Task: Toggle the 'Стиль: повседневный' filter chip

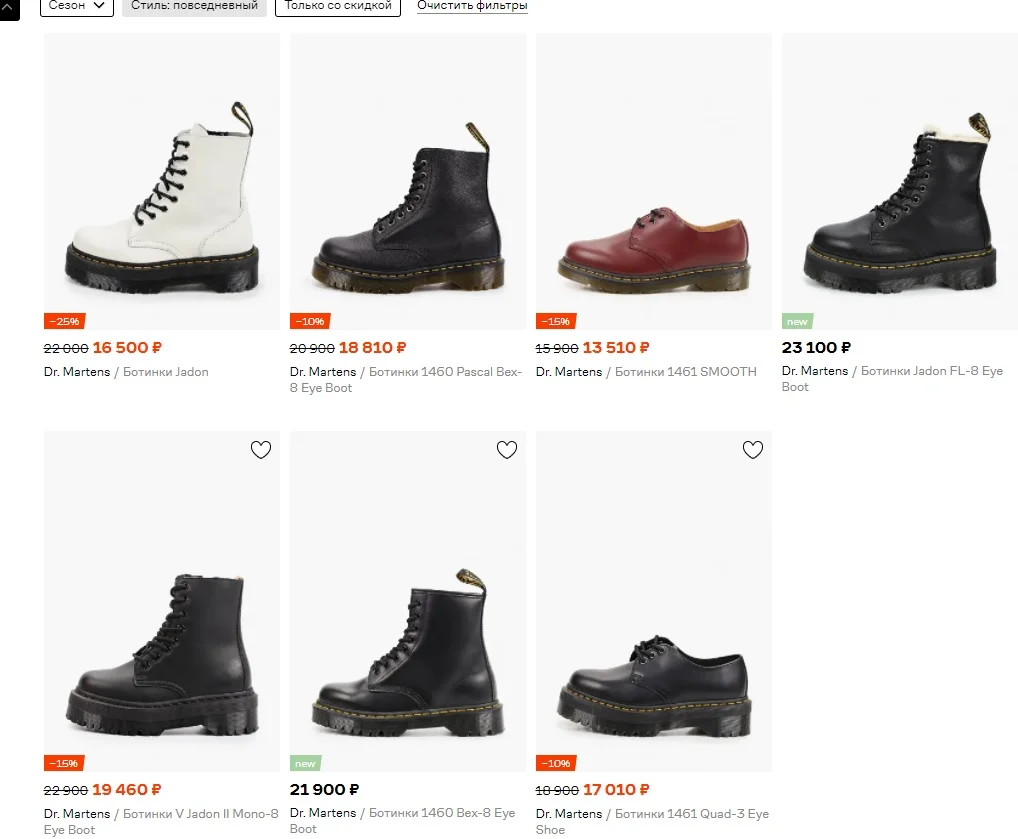Action: 194,6
